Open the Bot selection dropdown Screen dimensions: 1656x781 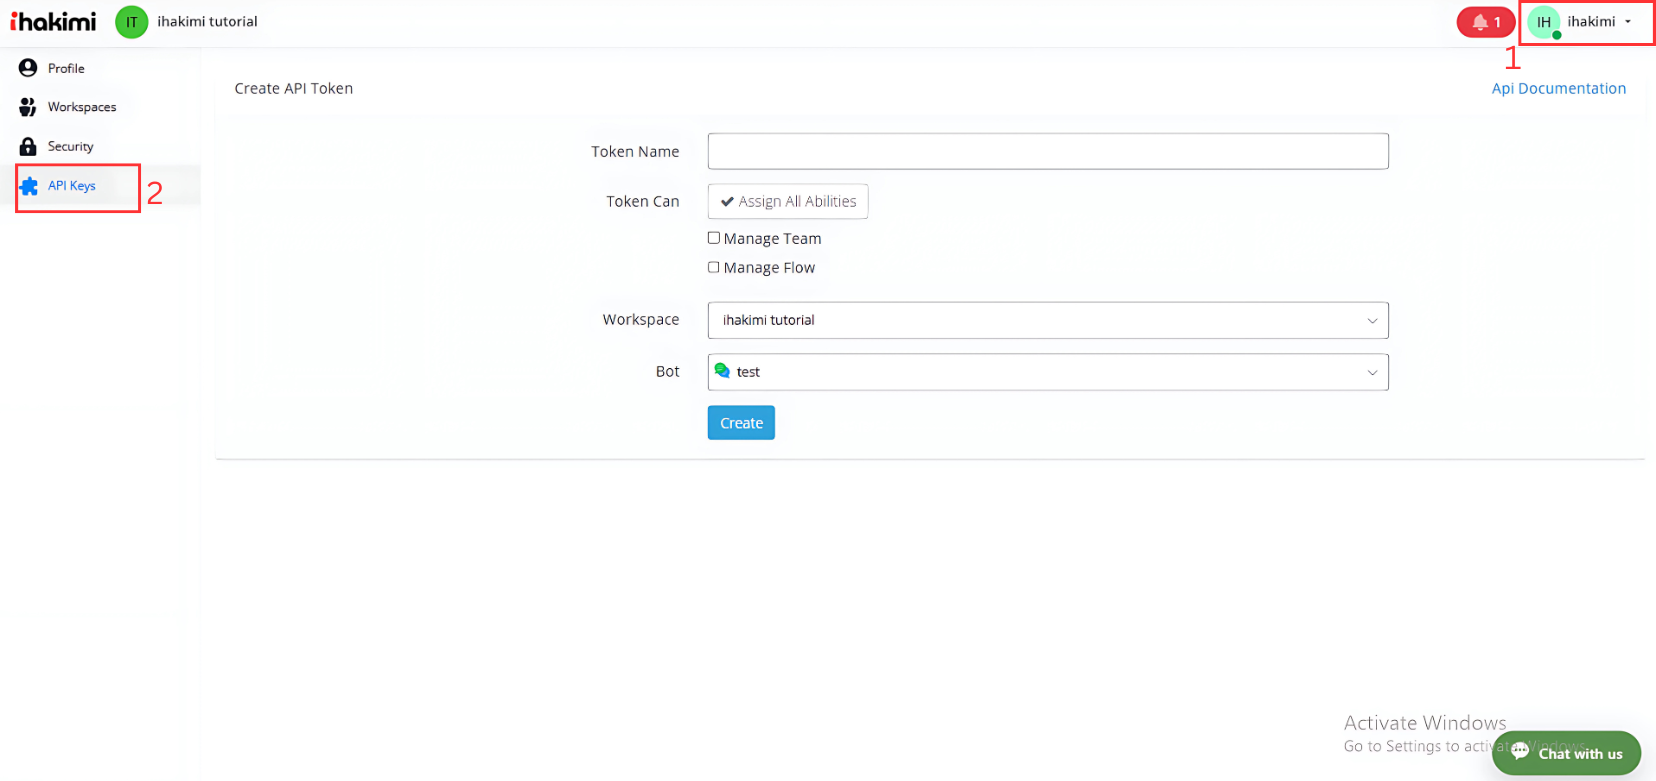(1047, 372)
